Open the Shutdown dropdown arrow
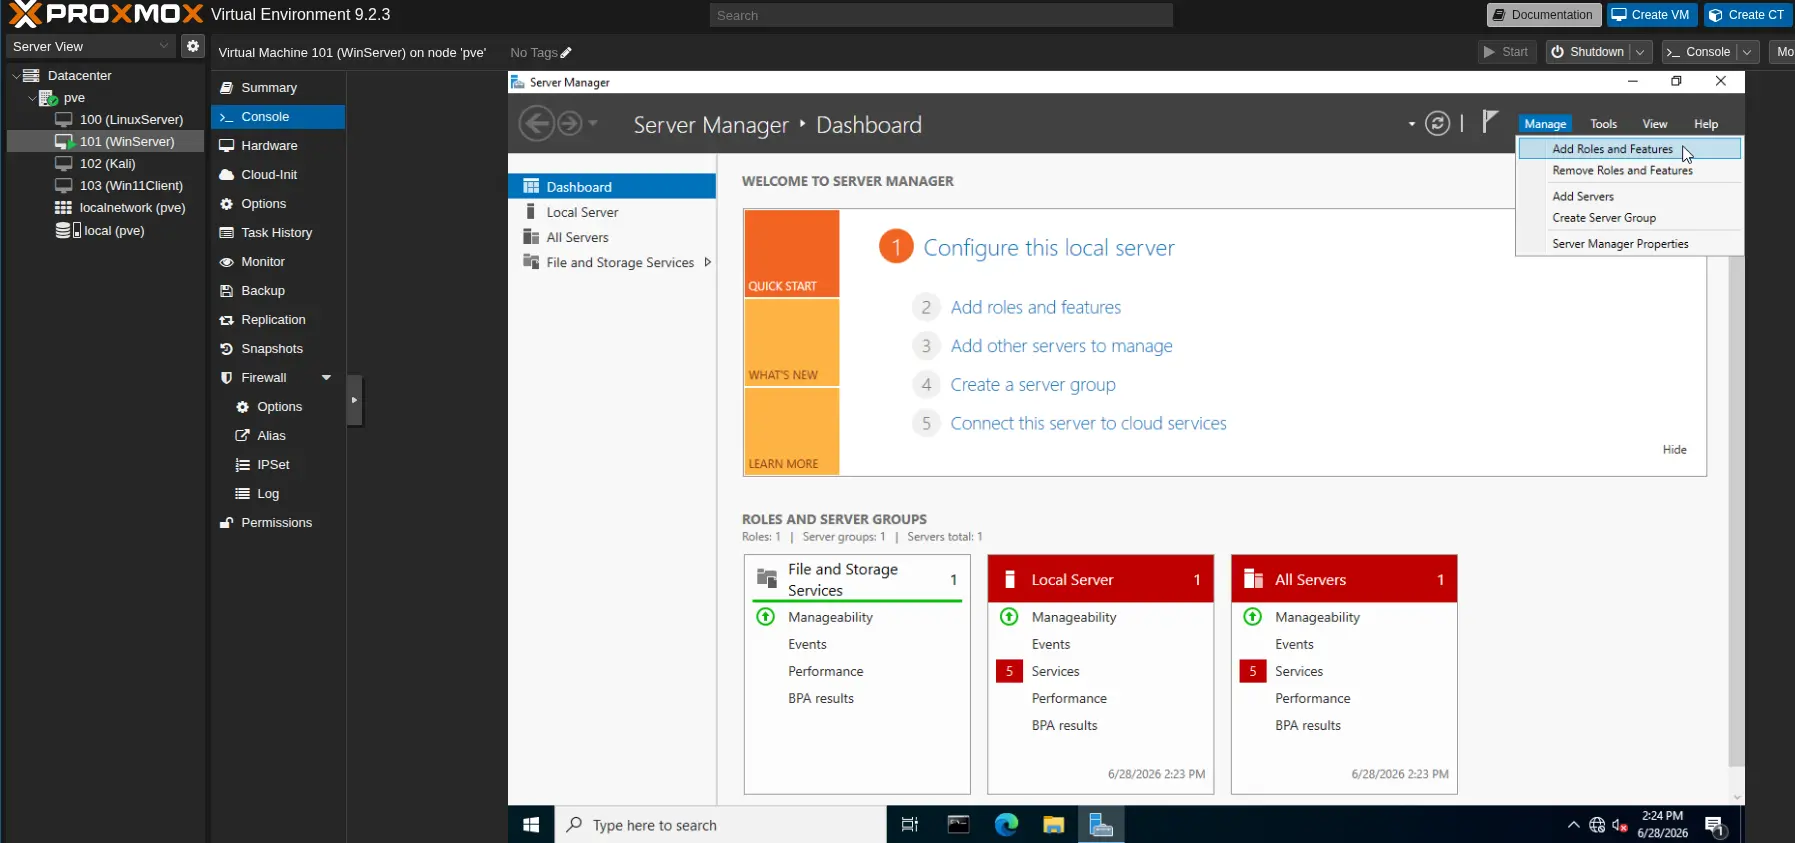Viewport: 1795px width, 843px height. 1640,52
